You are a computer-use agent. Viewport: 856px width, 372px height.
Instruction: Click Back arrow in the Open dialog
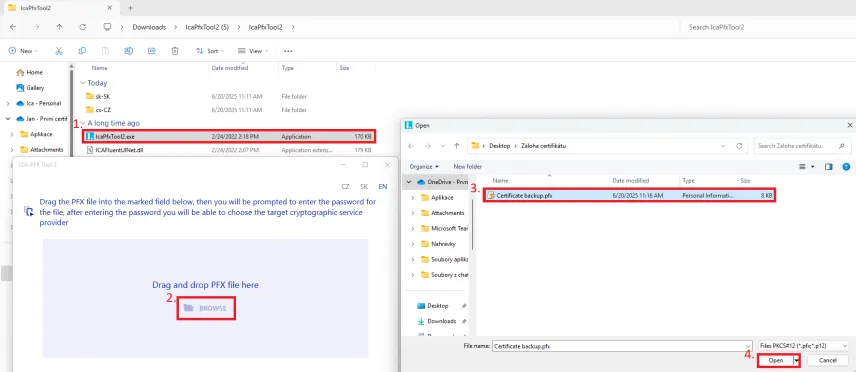point(411,146)
